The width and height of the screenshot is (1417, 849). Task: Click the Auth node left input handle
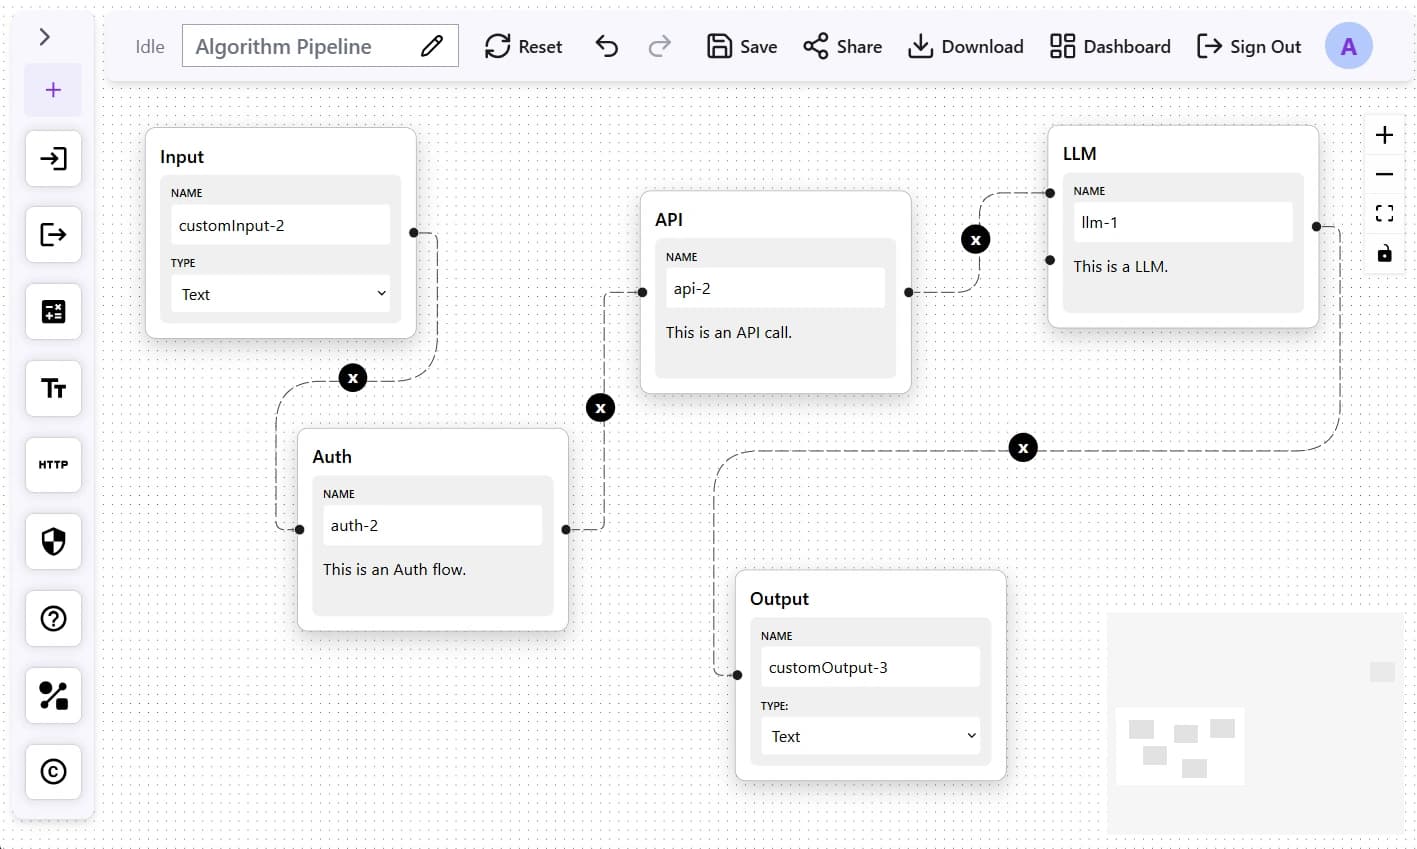(x=299, y=529)
